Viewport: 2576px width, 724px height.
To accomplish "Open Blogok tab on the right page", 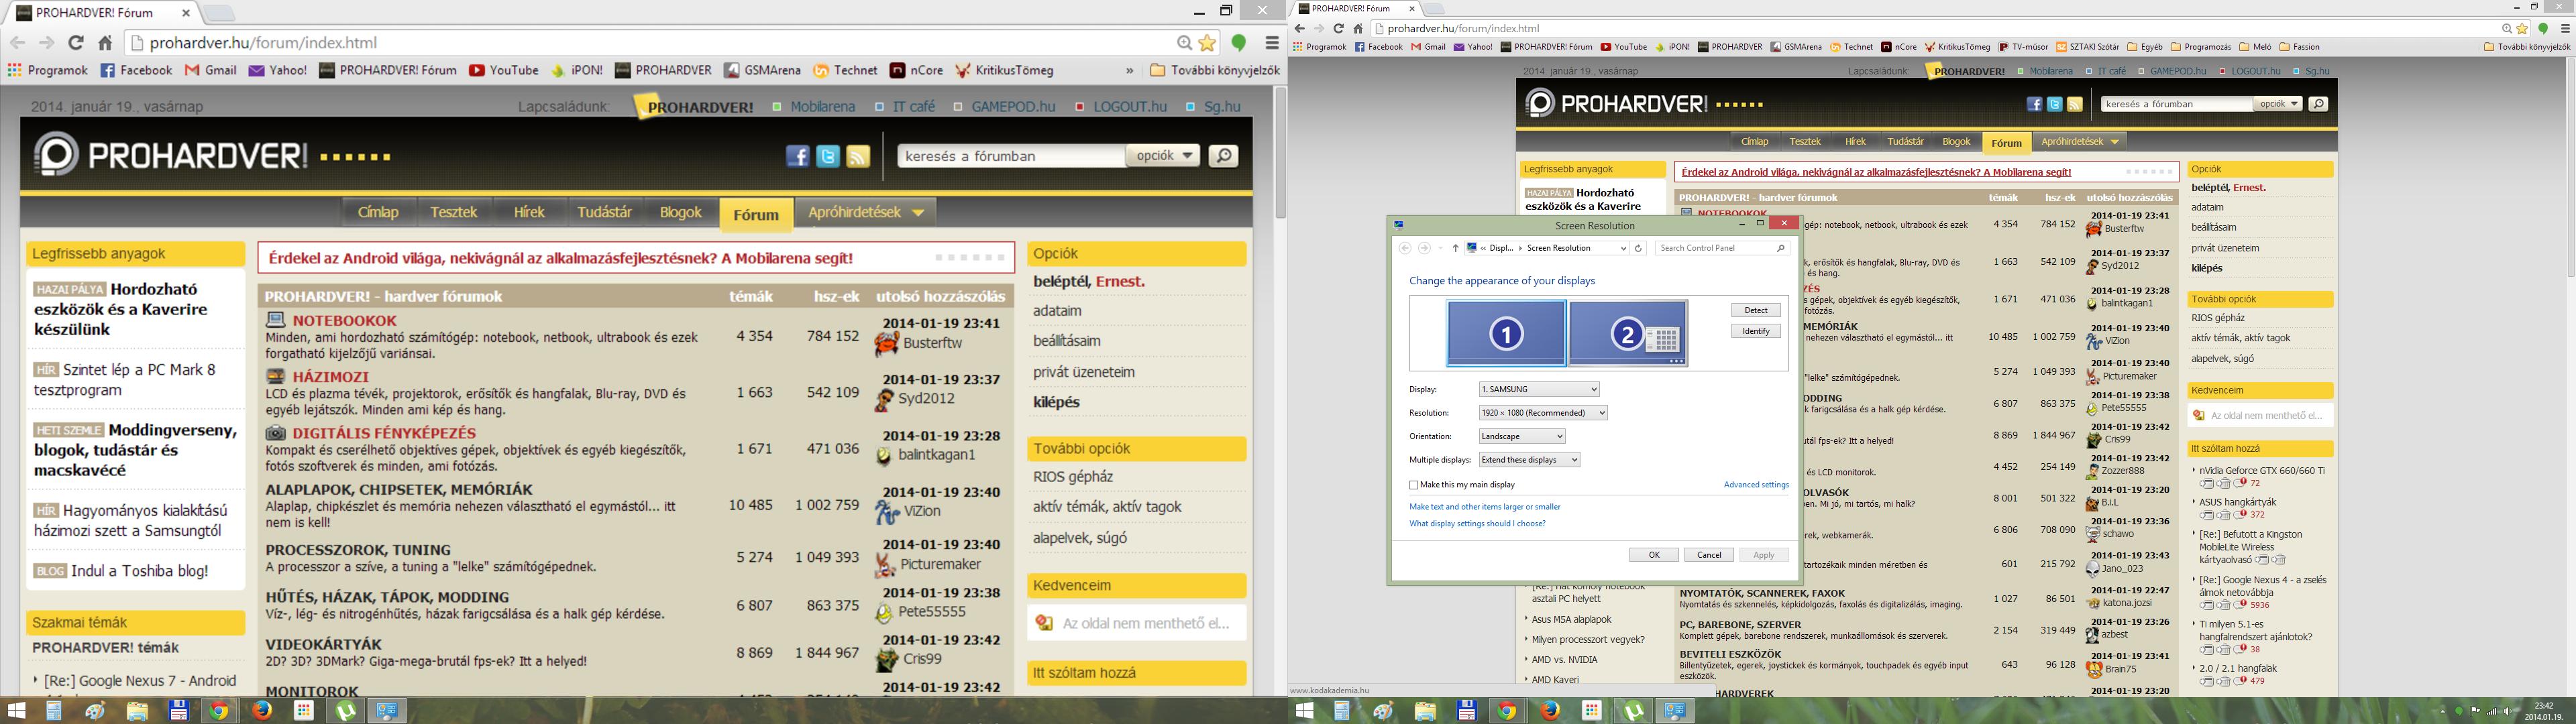I will [x=1956, y=142].
